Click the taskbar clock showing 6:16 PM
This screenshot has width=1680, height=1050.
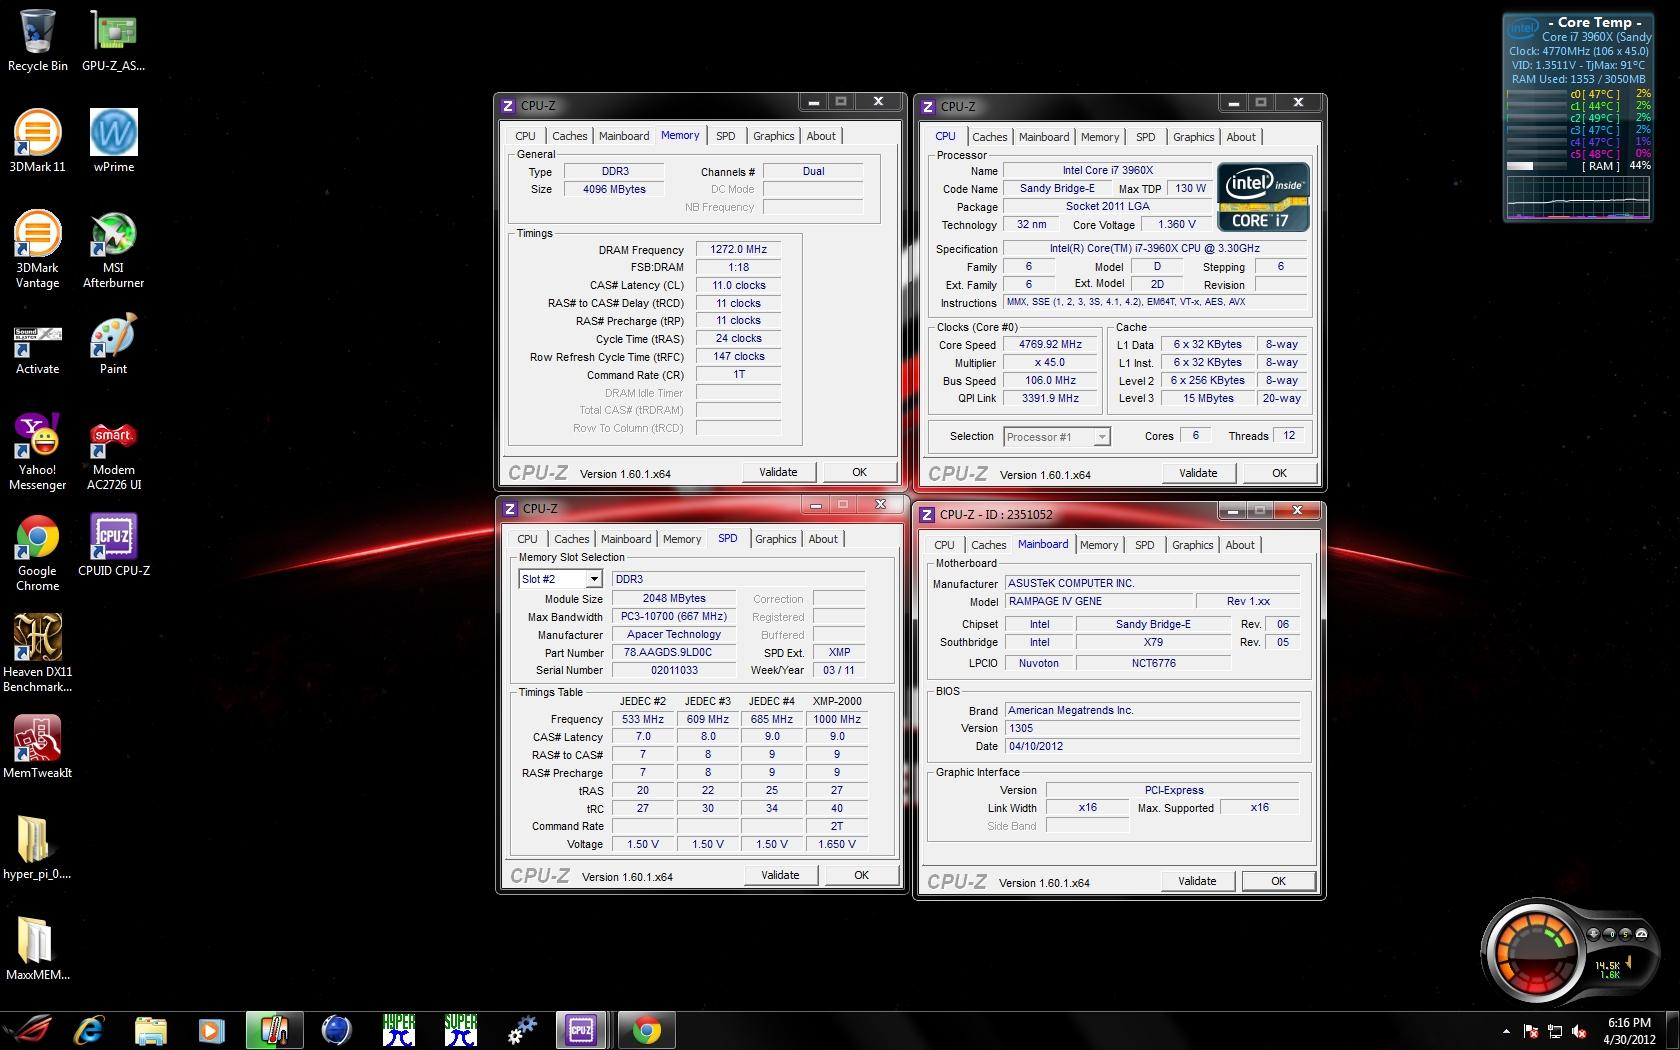pyautogui.click(x=1629, y=1031)
